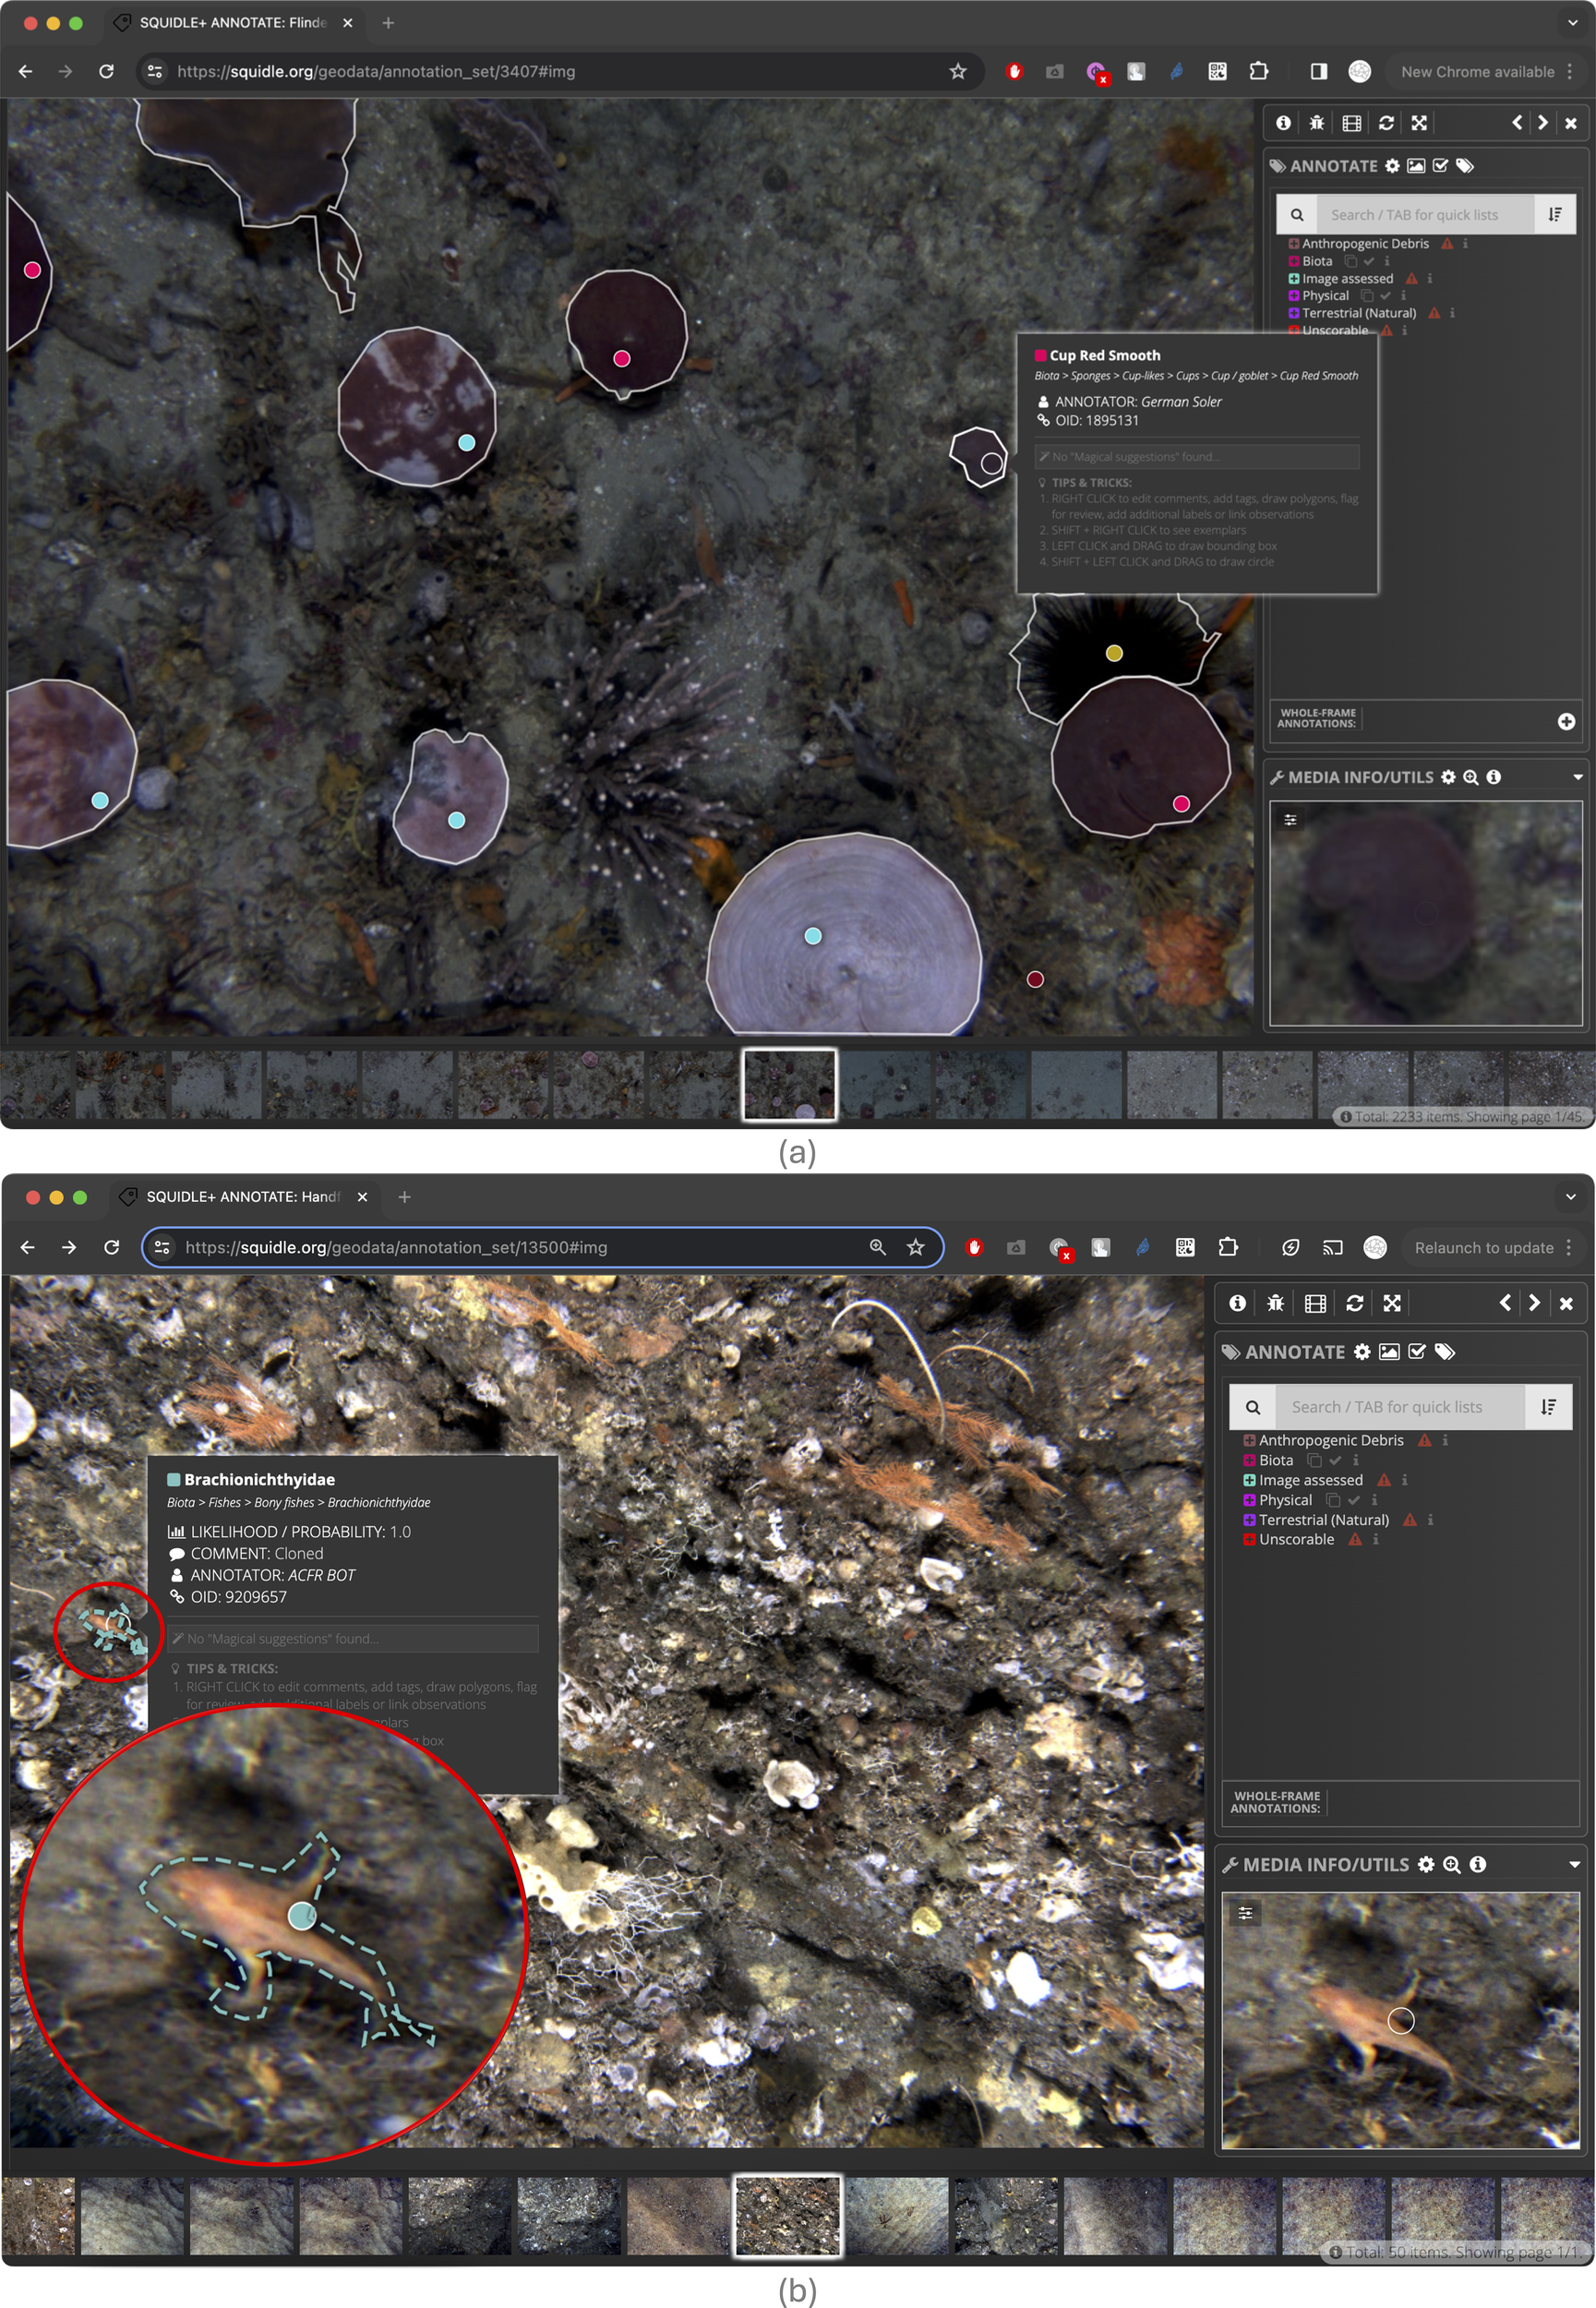The height and width of the screenshot is (2308, 1596).
Task: Click next image arrow in bottom window toolbar
Action: [x=1534, y=1303]
